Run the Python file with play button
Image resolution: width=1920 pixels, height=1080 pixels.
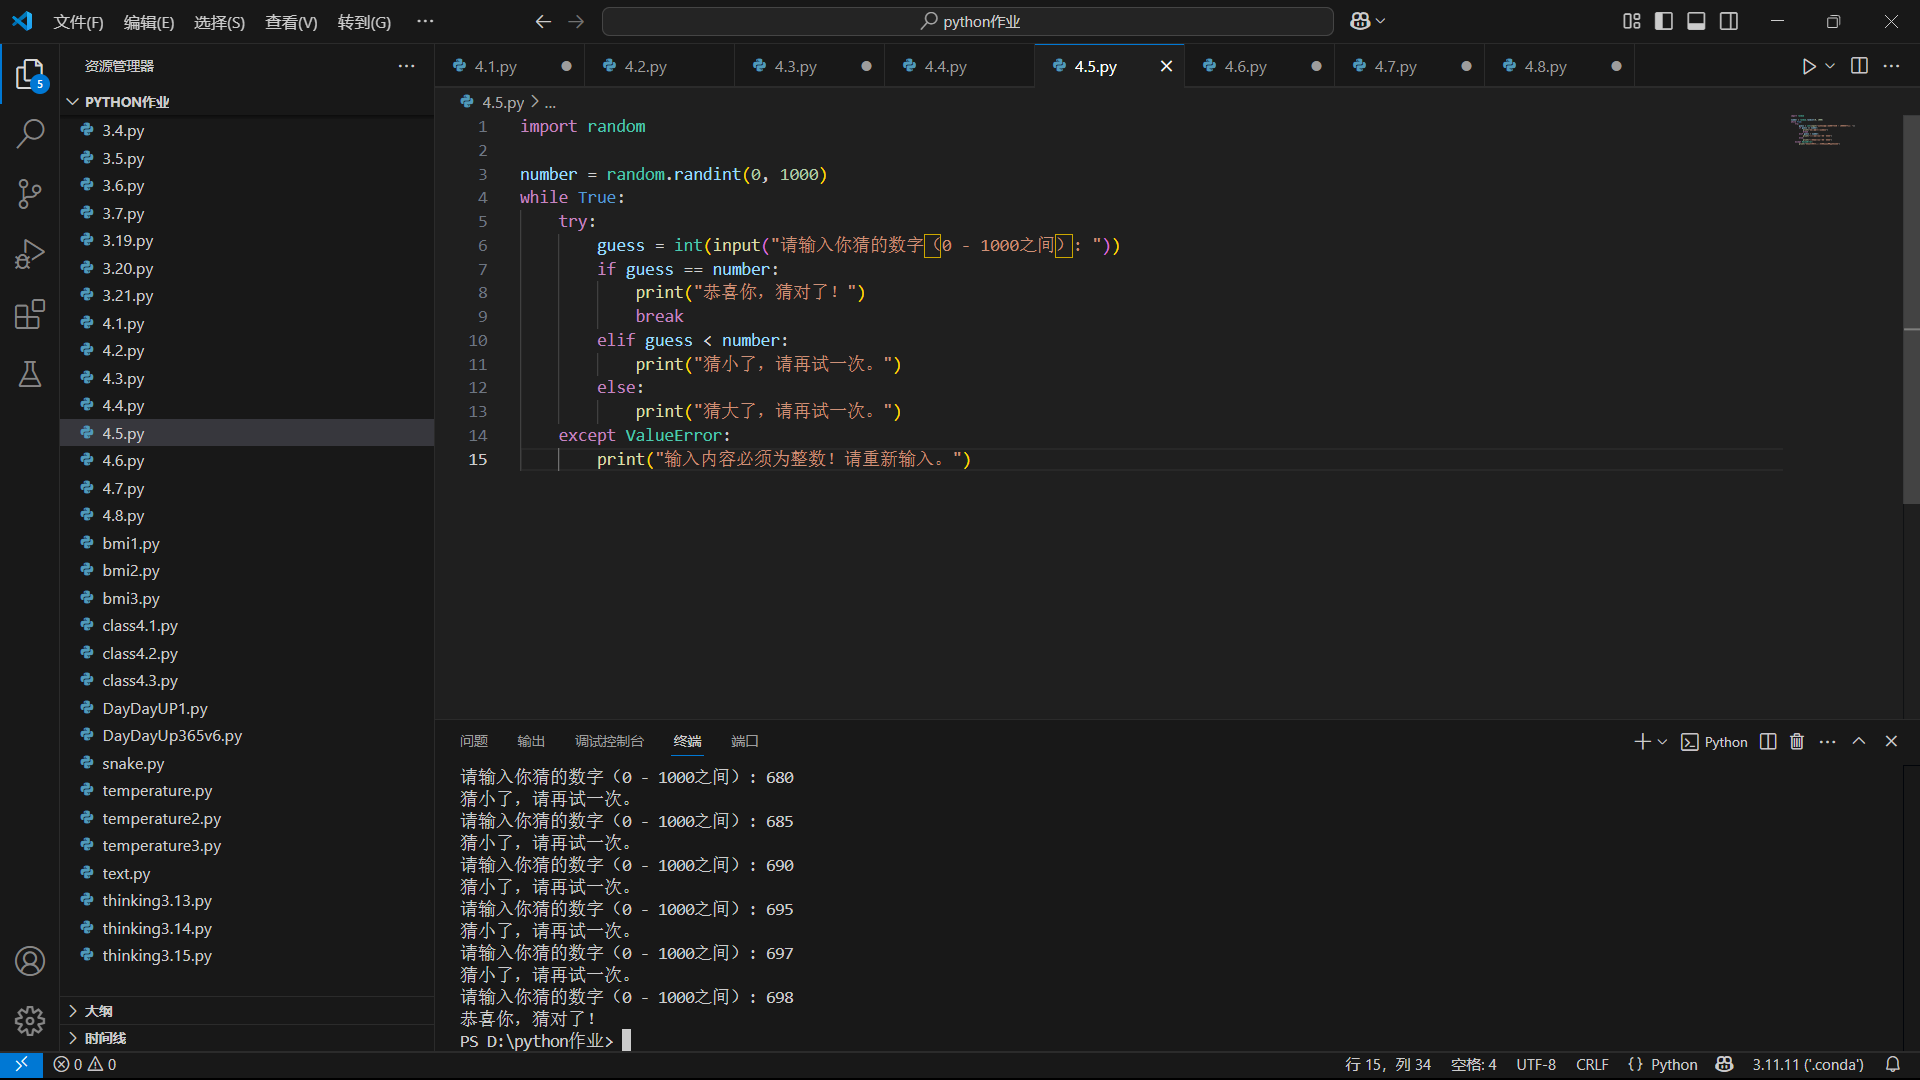click(x=1808, y=66)
